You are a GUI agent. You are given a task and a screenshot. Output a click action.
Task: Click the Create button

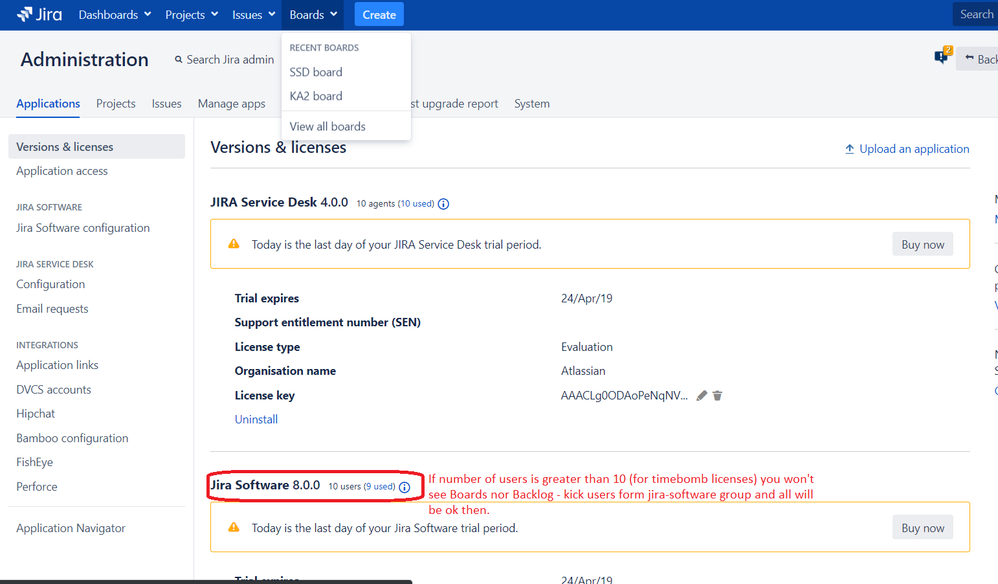click(x=379, y=15)
